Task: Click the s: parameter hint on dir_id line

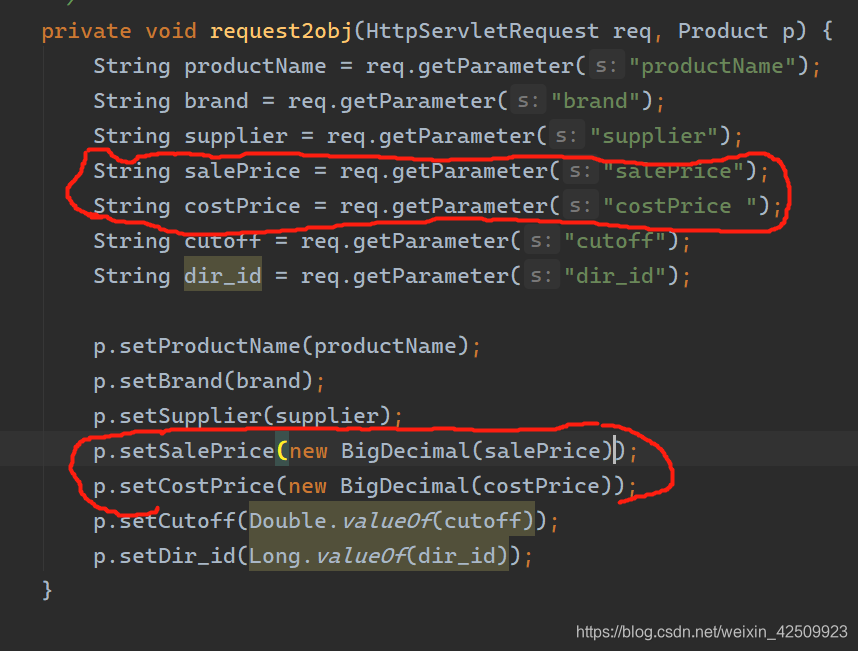Action: [542, 276]
